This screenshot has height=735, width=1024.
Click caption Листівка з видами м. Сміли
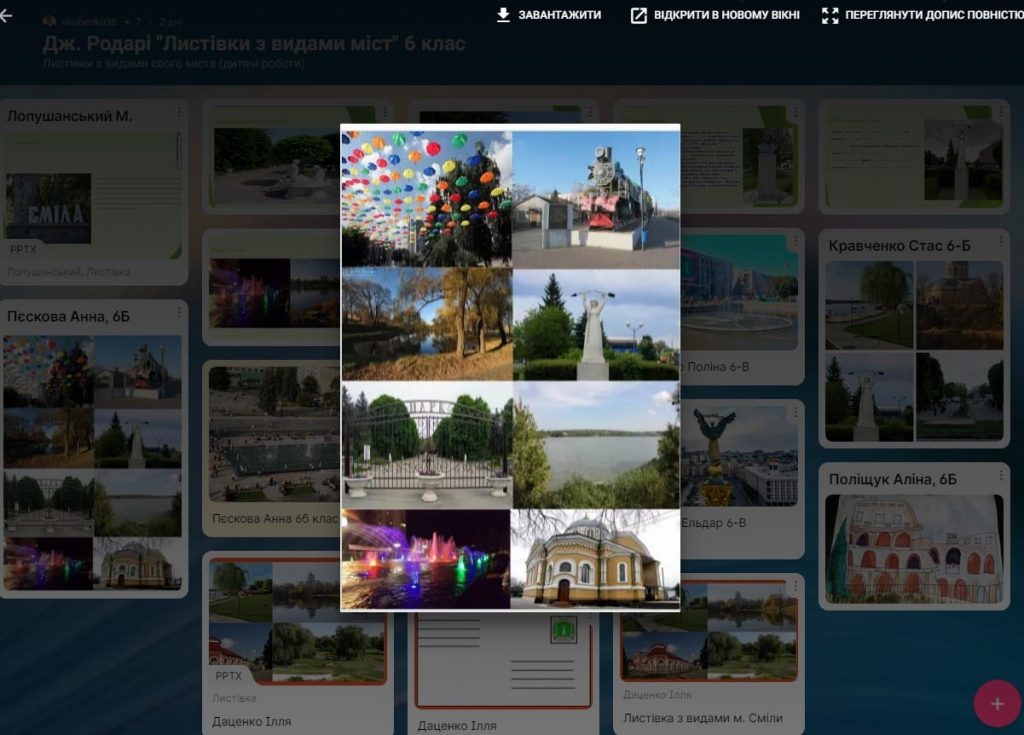pyautogui.click(x=703, y=717)
